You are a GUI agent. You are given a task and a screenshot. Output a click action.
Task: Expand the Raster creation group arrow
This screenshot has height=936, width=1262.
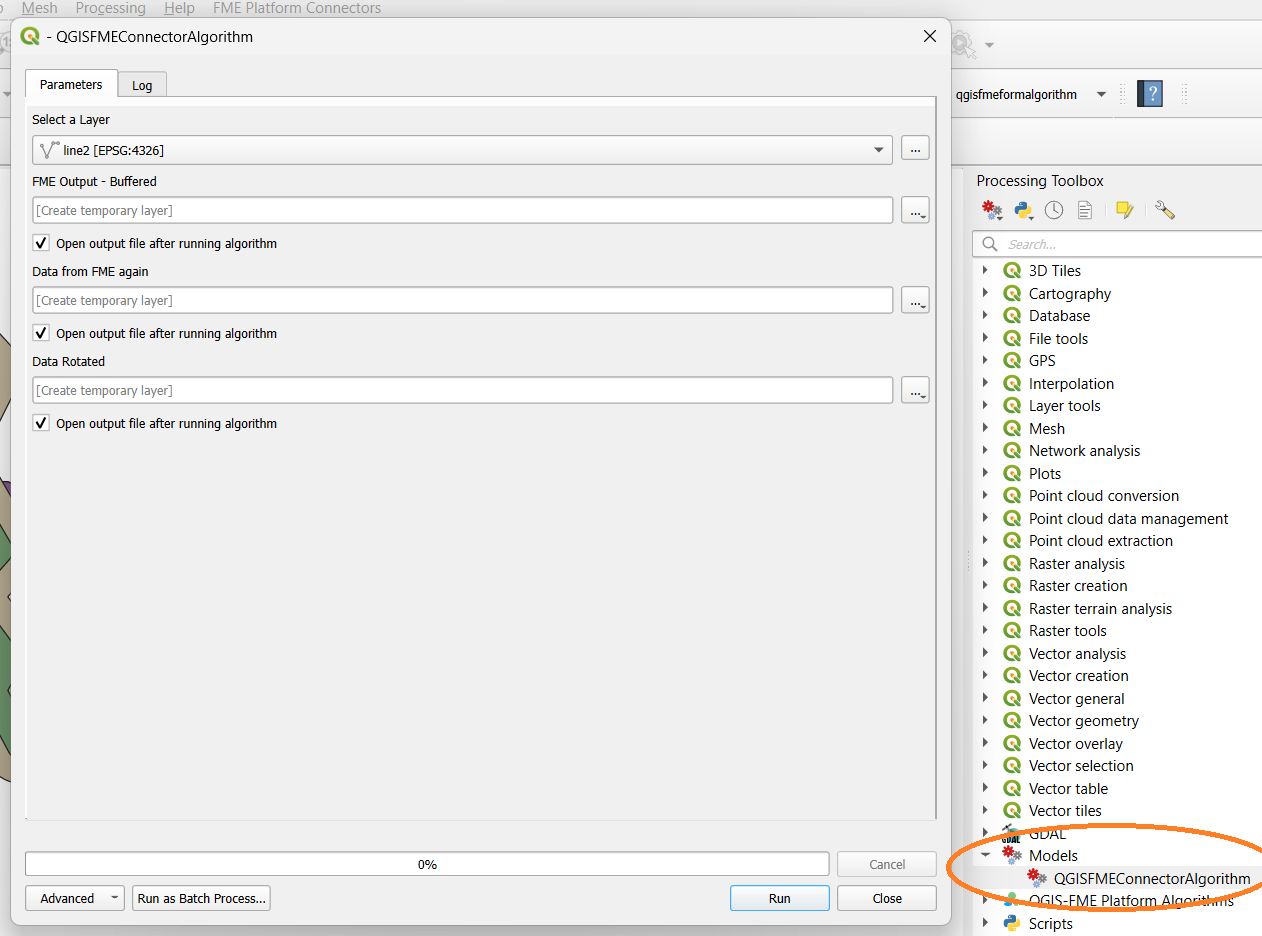pos(986,586)
